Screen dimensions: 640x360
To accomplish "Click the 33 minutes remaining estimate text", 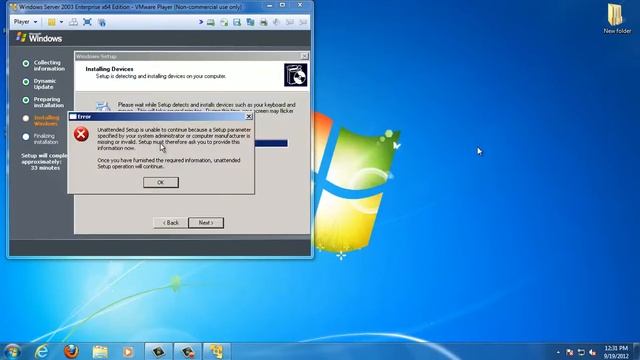I will coord(45,168).
